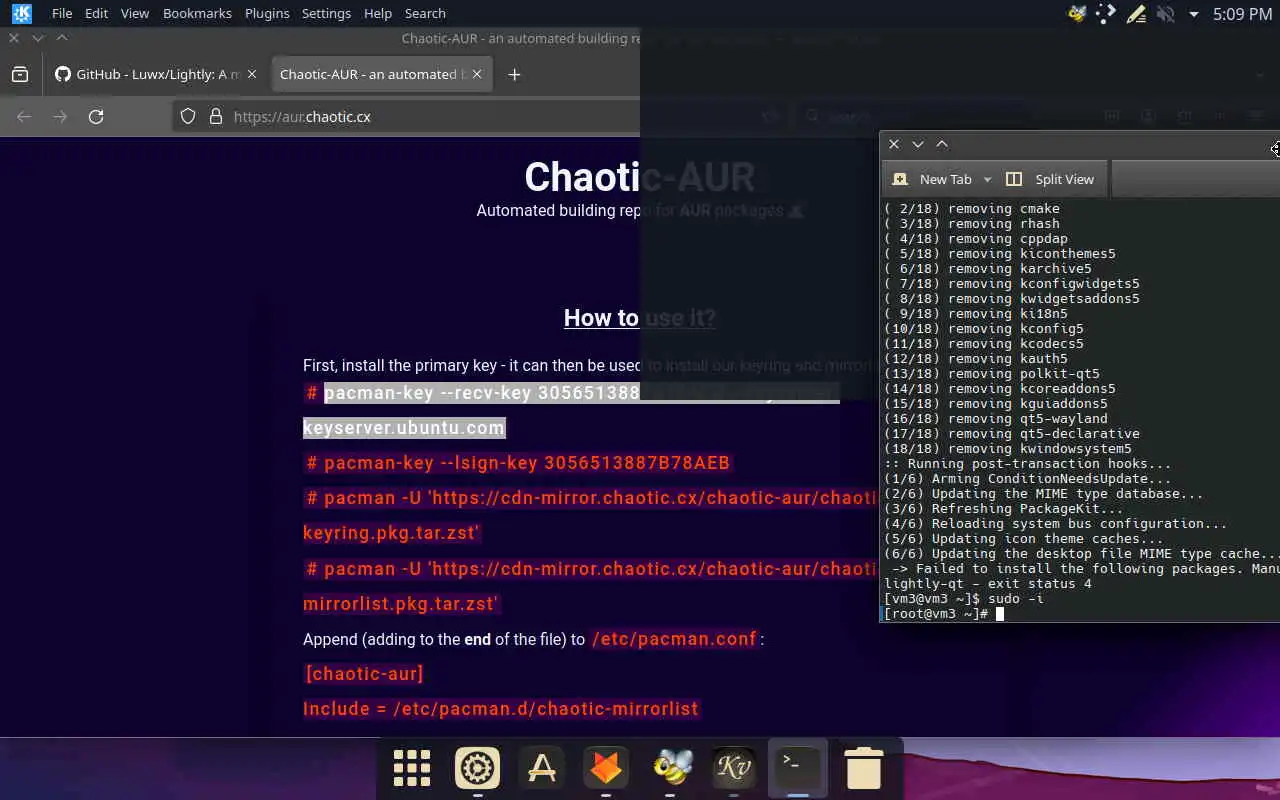Click the pacman-key --lsign-key command line

[x=518, y=463]
